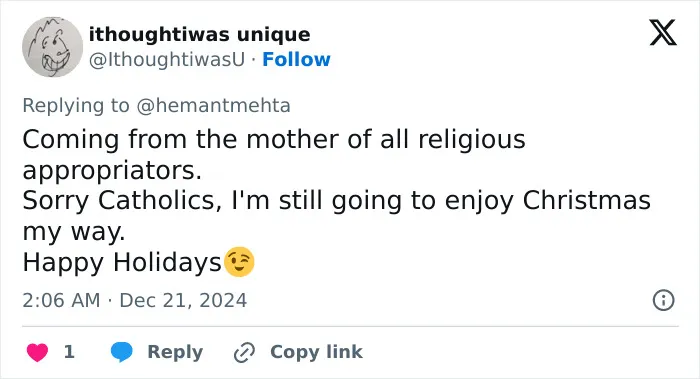Viewport: 700px width, 379px height.
Task: Click the like count number 1
Action: [x=69, y=352]
